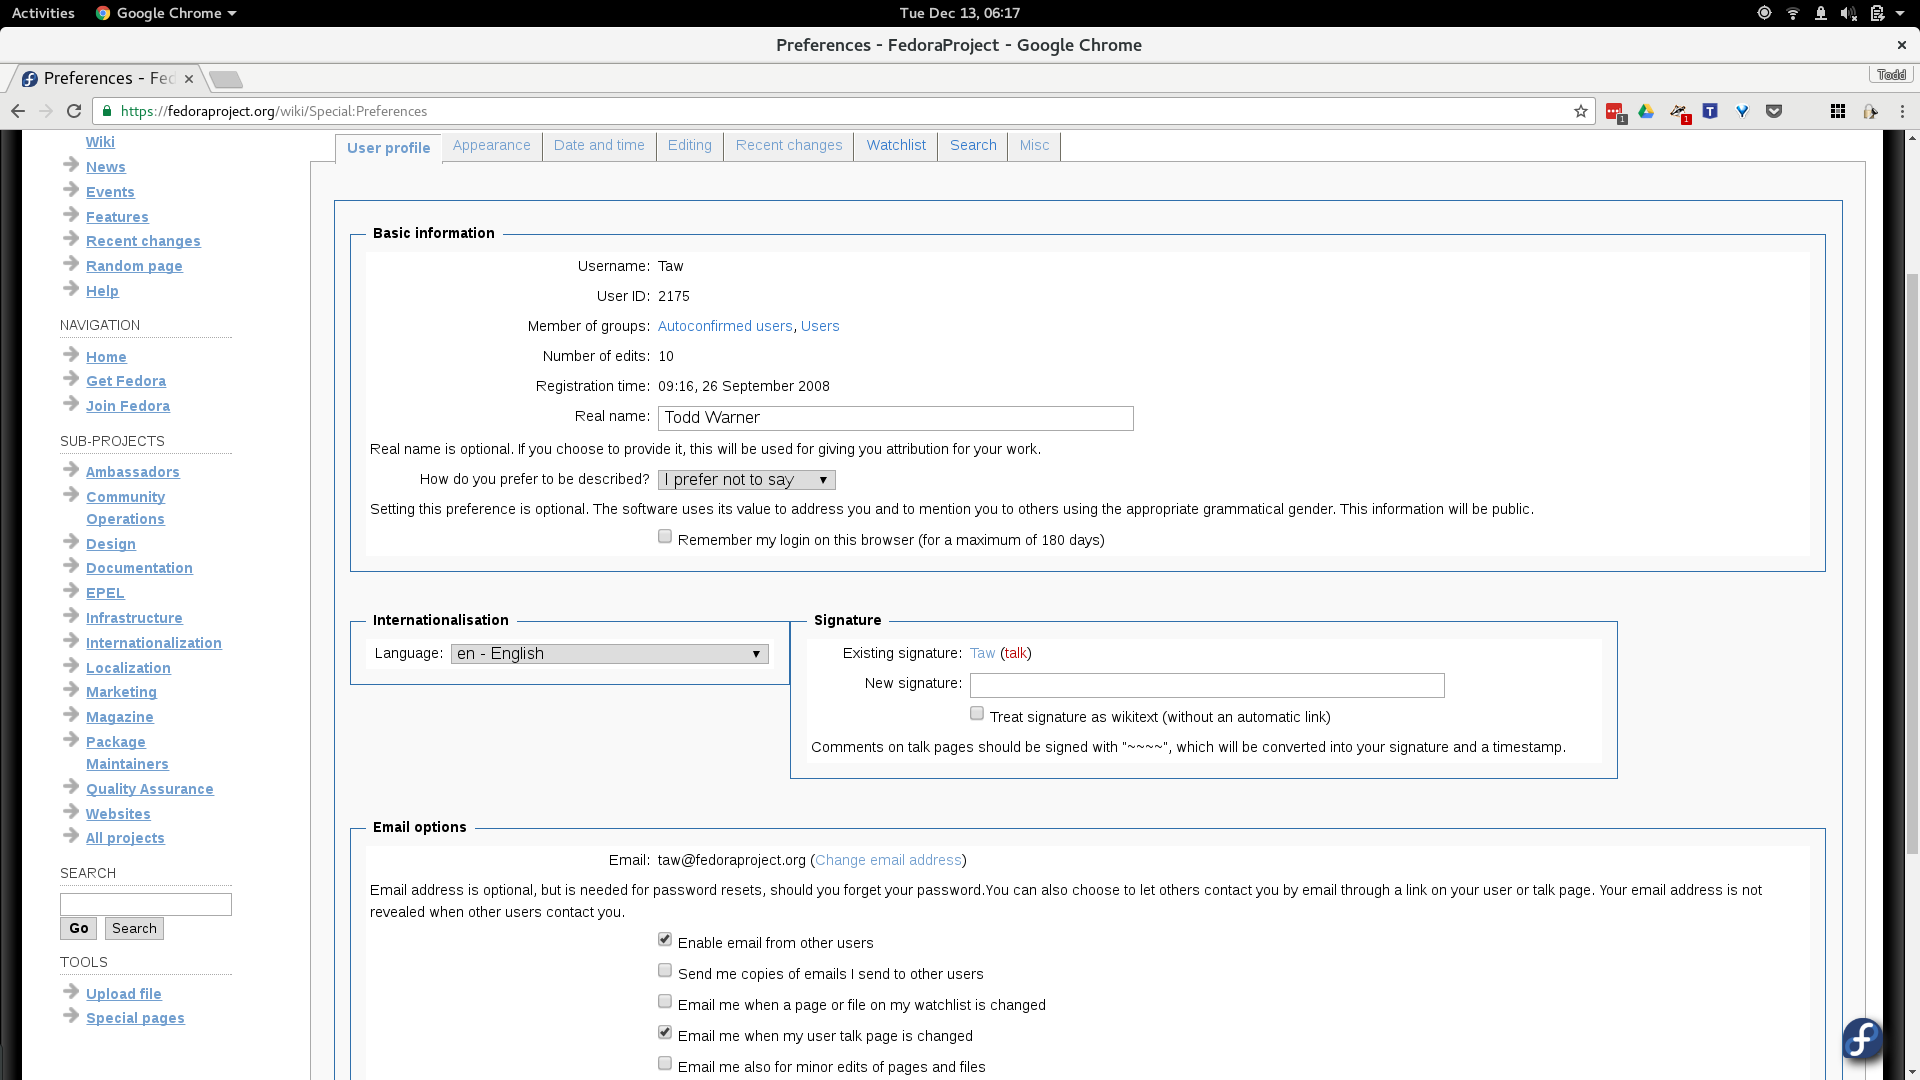The width and height of the screenshot is (1920, 1080).
Task: Open the Google Chrome app menu
Action: pyautogui.click(x=166, y=13)
